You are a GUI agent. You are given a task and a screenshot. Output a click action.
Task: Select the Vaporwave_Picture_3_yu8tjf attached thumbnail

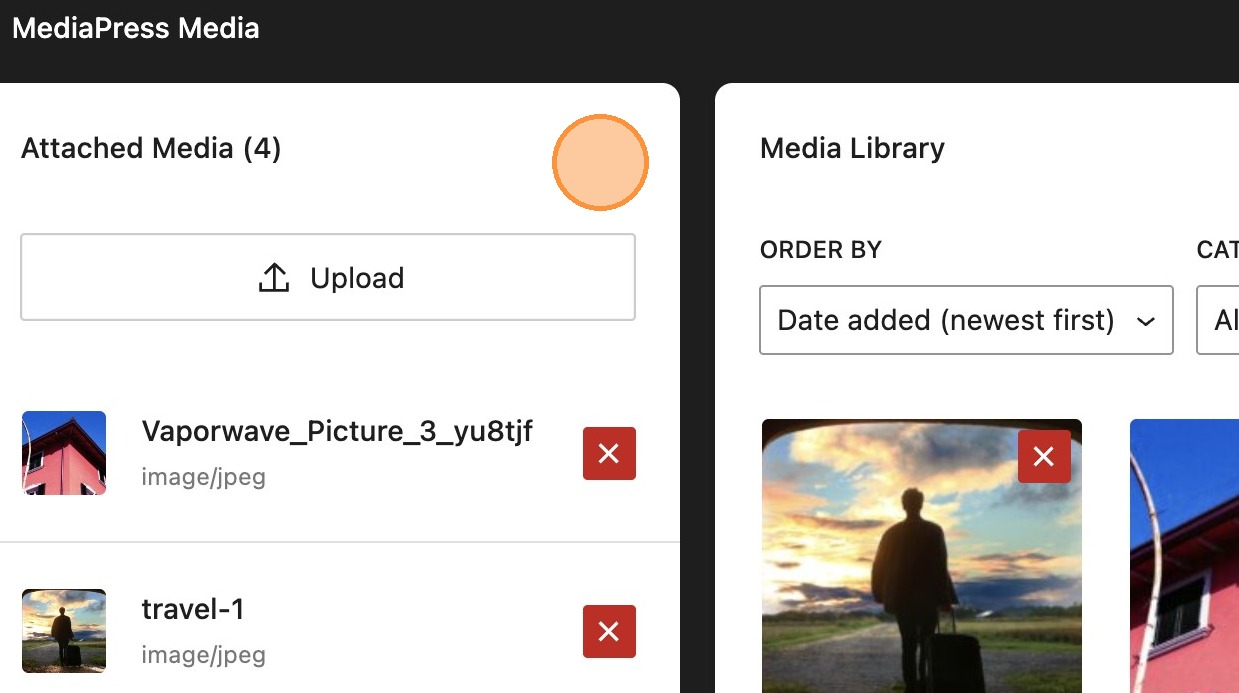[x=64, y=453]
